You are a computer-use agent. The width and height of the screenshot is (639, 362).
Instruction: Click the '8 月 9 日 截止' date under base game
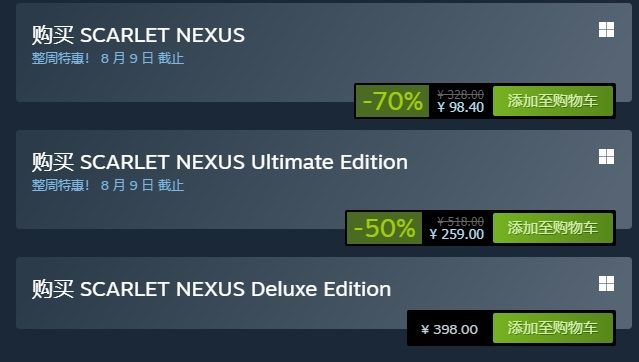pyautogui.click(x=142, y=58)
